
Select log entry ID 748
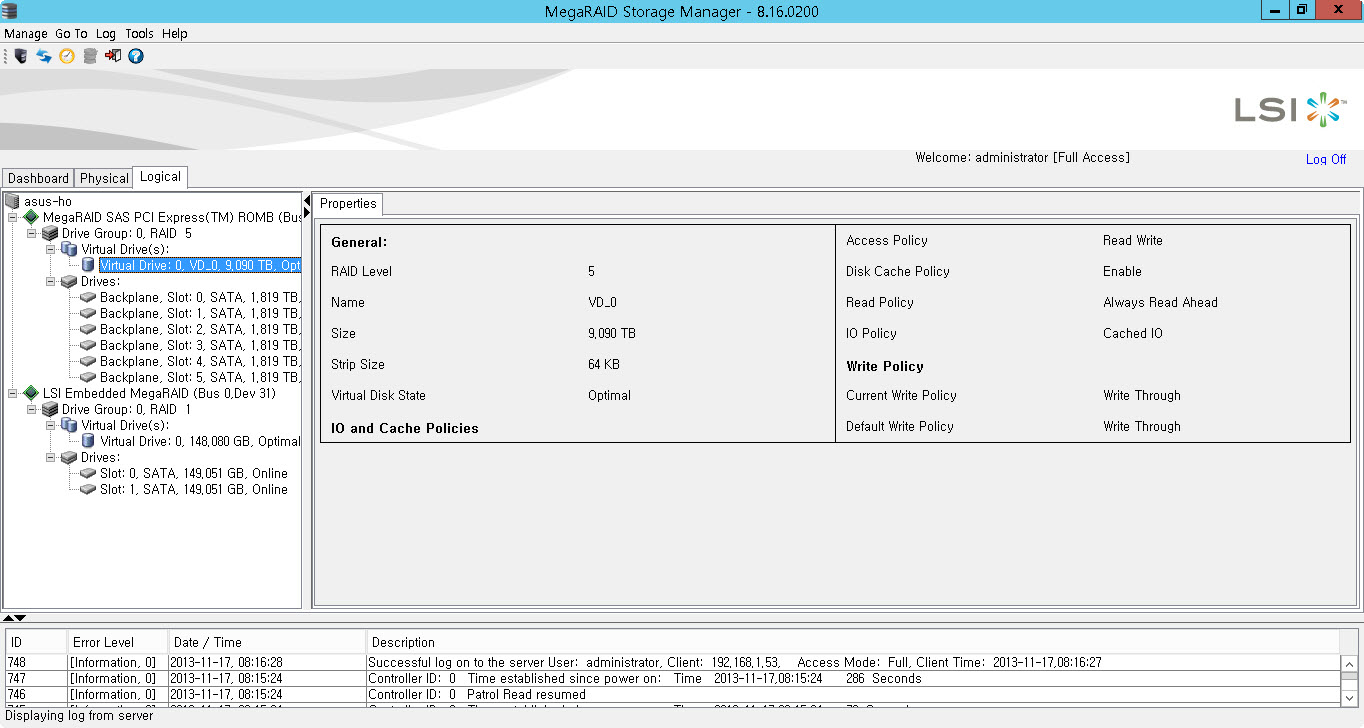point(672,662)
